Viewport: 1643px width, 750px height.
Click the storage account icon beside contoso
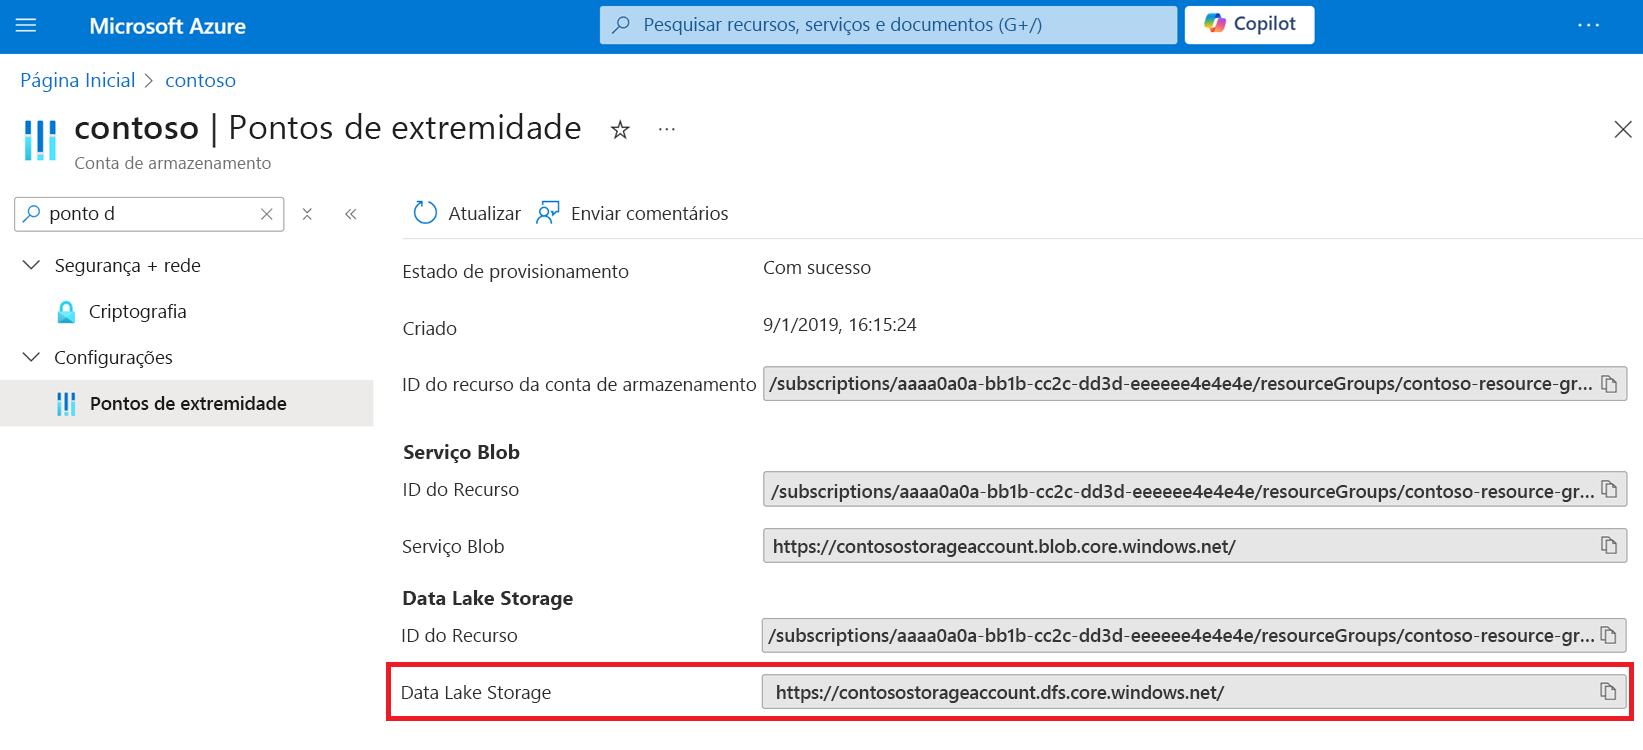[38, 140]
